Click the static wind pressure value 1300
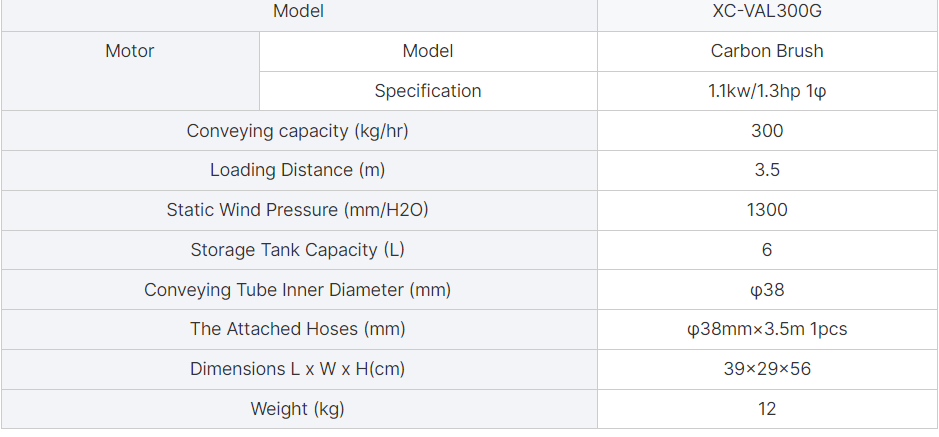 click(x=767, y=210)
